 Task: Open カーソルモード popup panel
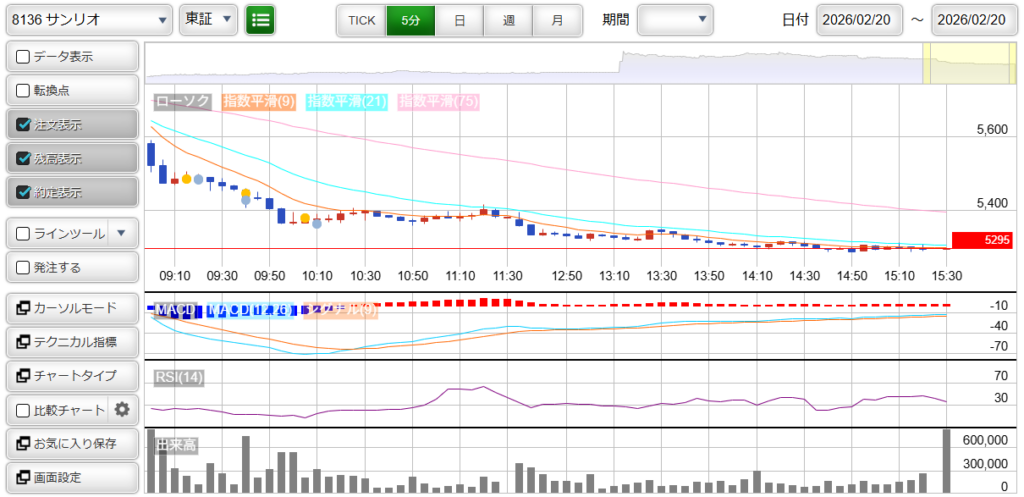point(71,308)
